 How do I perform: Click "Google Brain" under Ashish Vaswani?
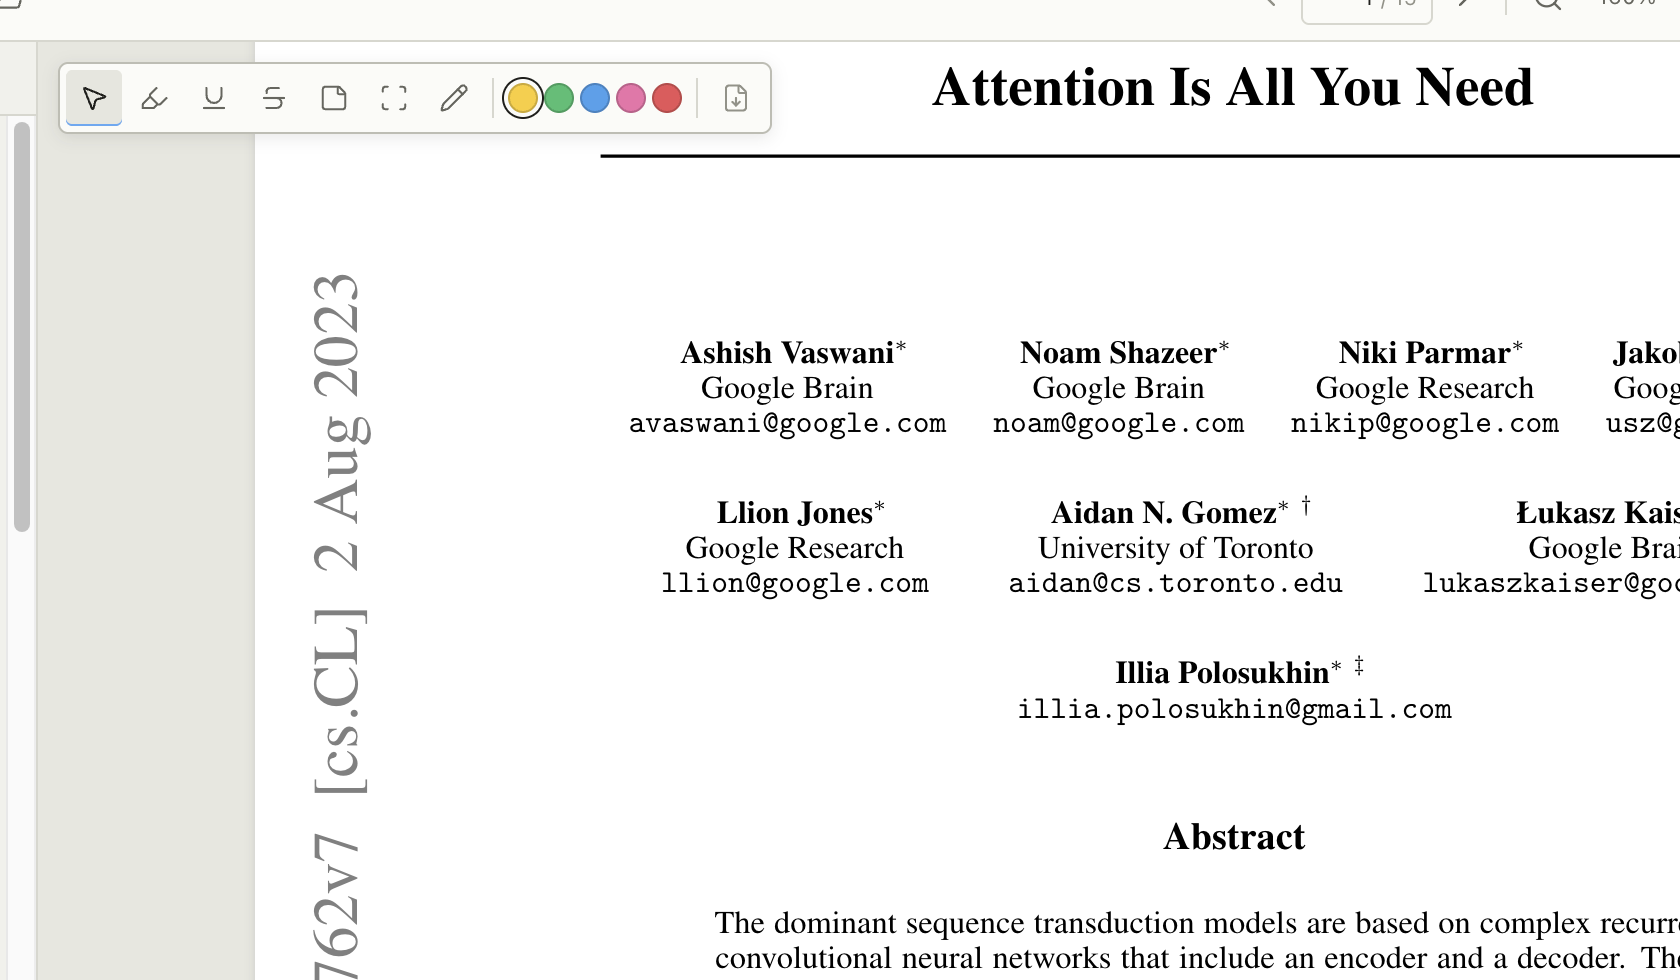point(787,388)
